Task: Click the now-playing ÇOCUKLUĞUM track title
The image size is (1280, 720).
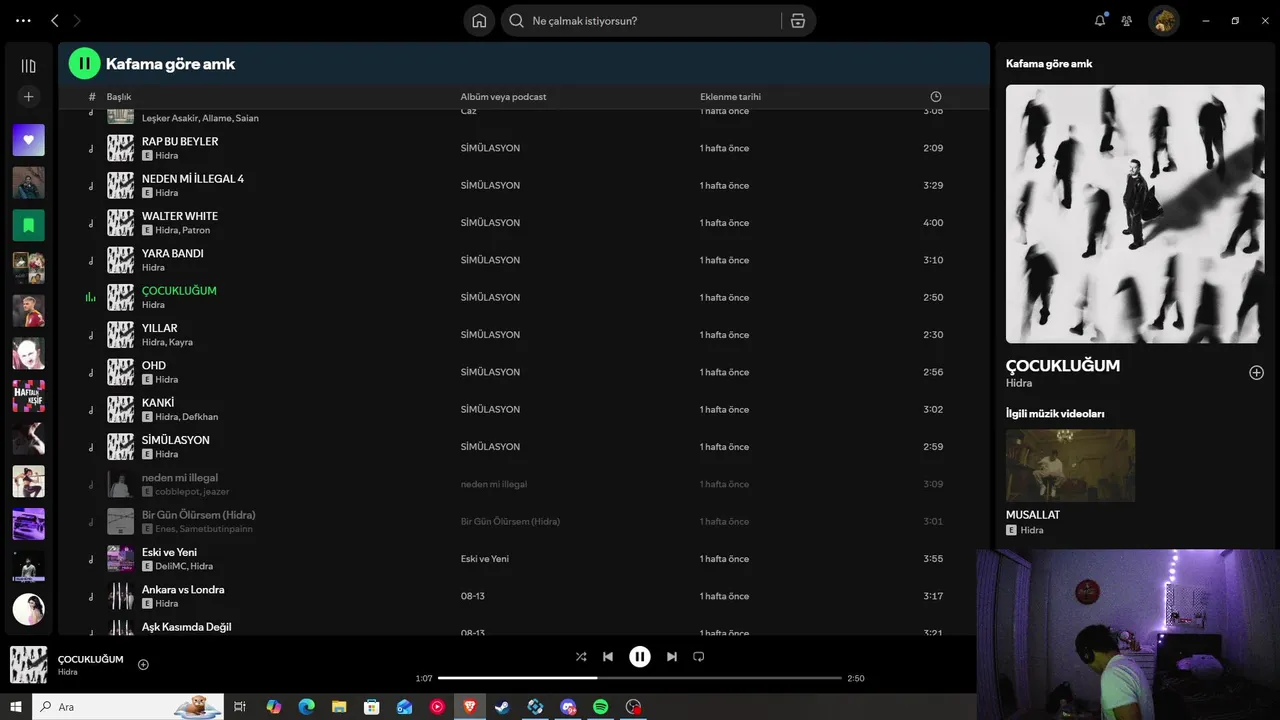Action: point(179,291)
